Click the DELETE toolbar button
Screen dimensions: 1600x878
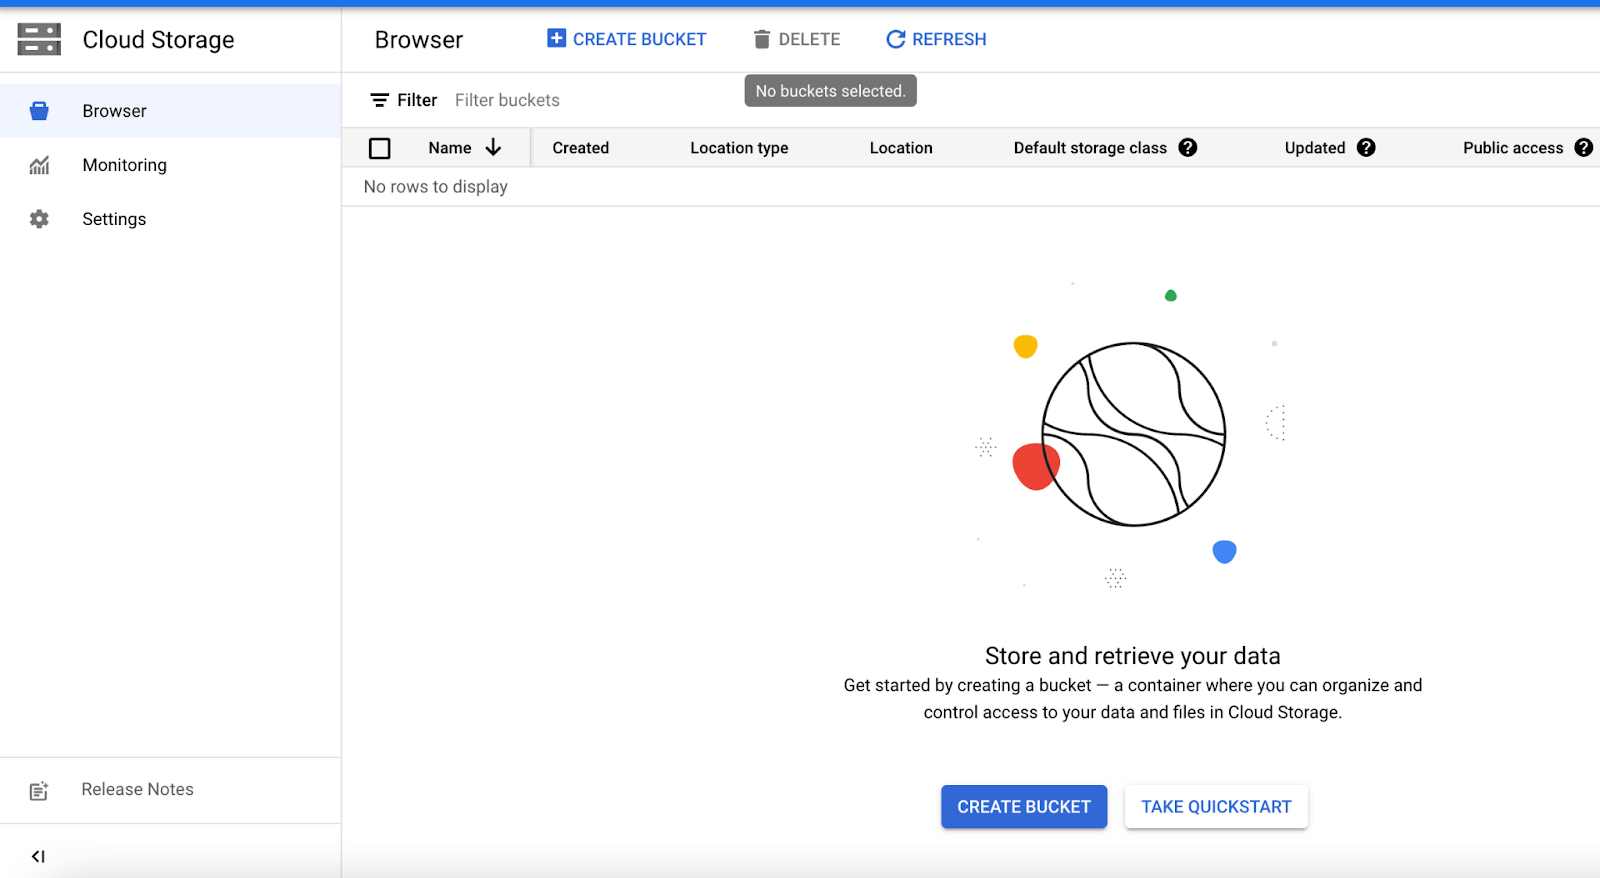pyautogui.click(x=797, y=39)
